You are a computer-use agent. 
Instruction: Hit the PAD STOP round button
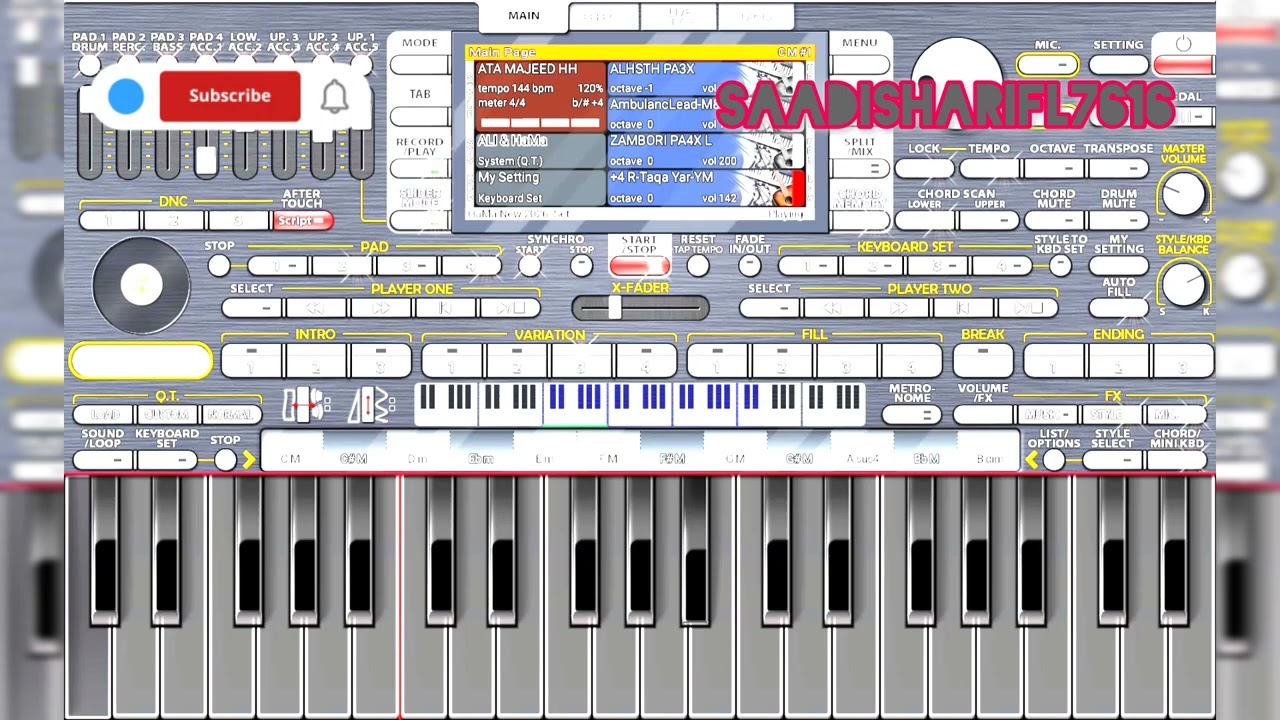click(x=219, y=266)
